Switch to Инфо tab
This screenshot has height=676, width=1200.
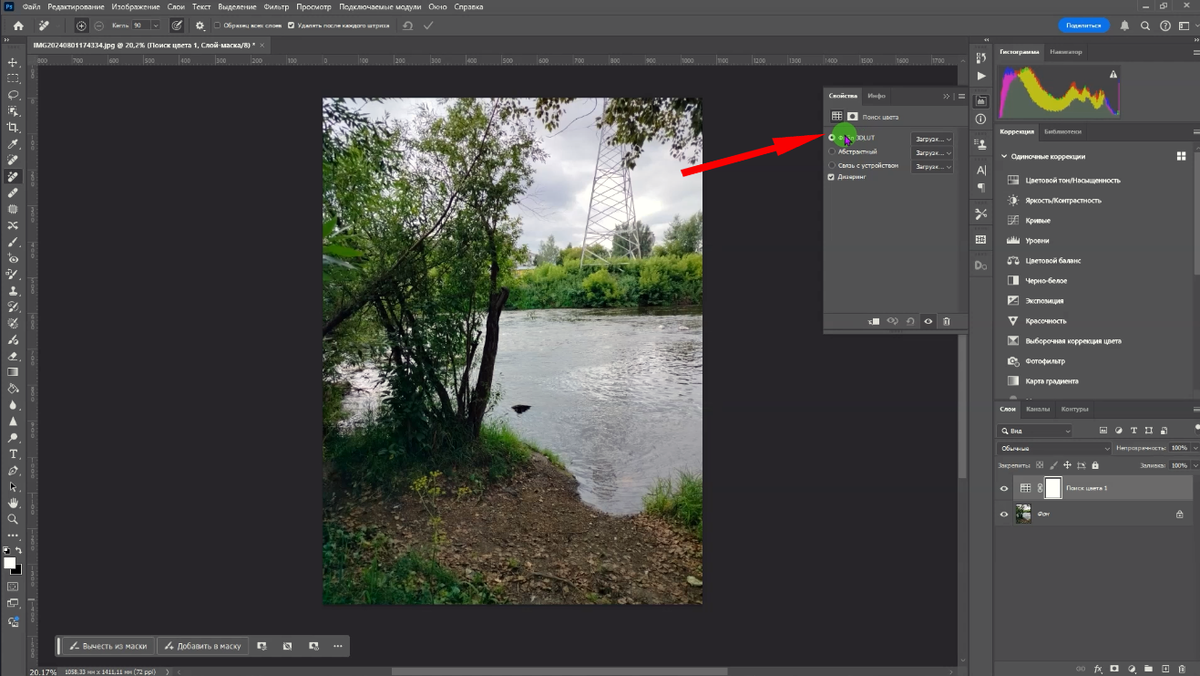[x=877, y=96]
